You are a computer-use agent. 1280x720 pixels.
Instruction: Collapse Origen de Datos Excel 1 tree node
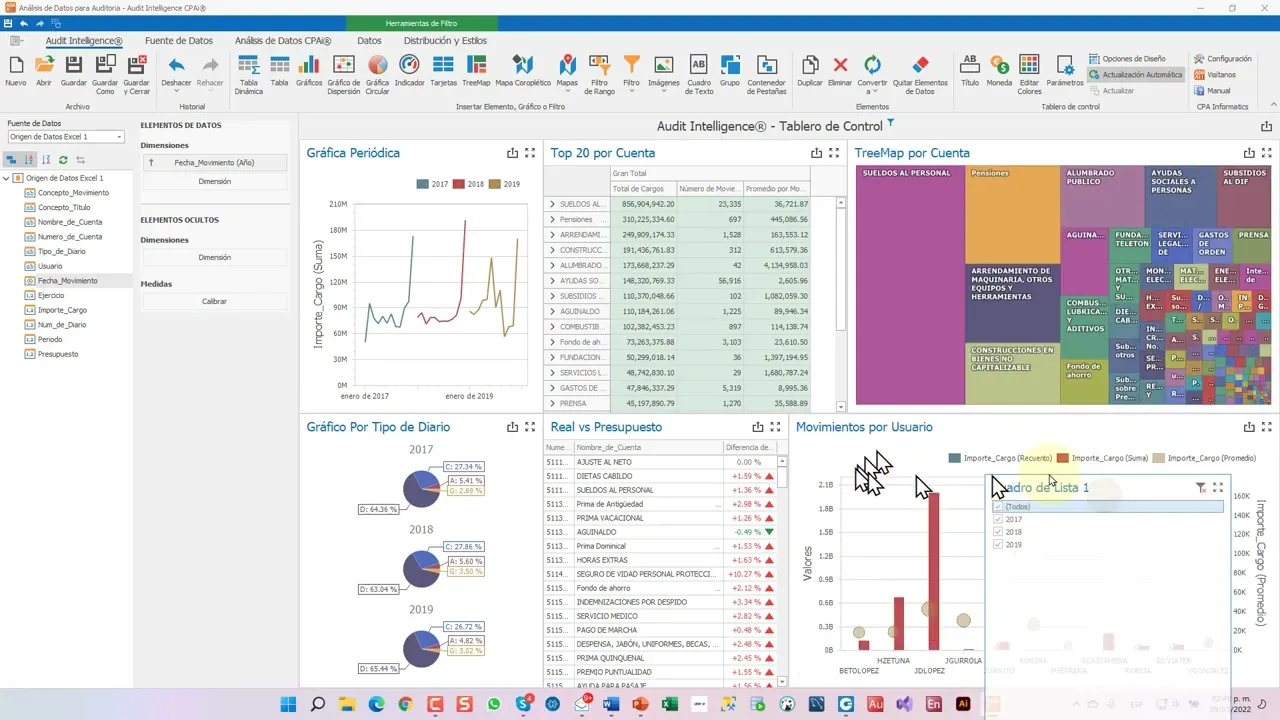pyautogui.click(x=6, y=178)
